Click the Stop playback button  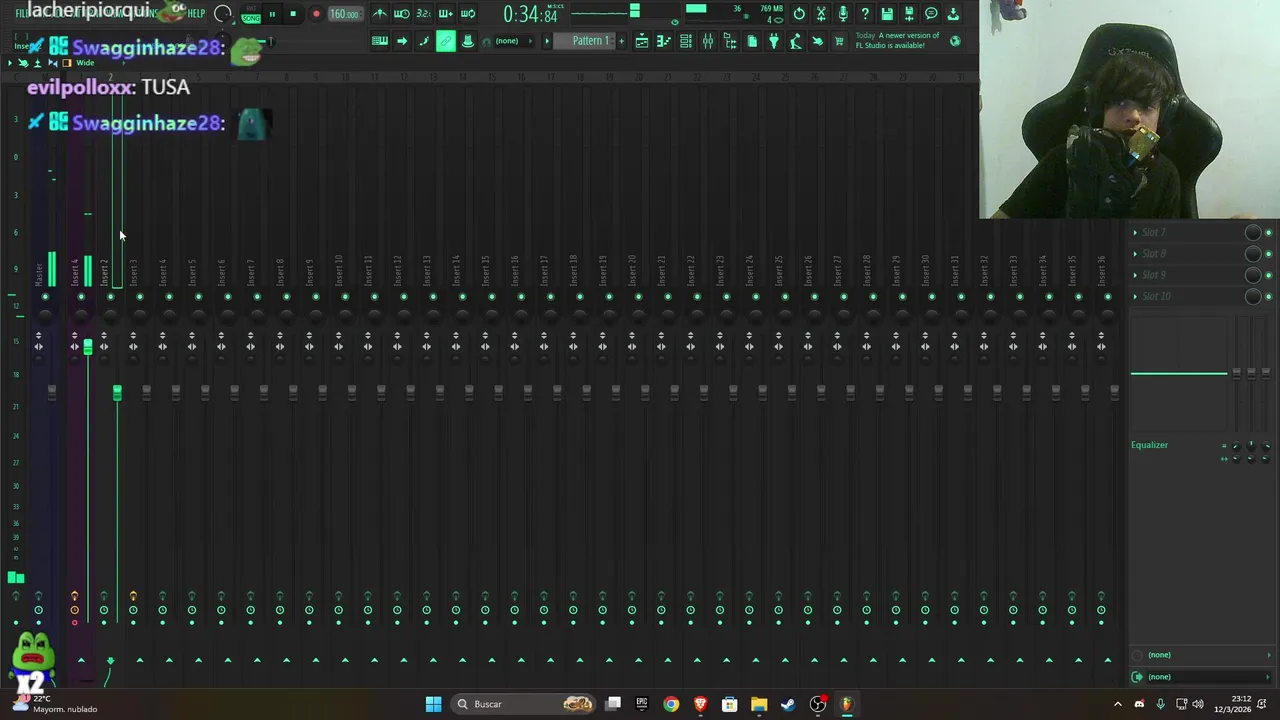[293, 14]
